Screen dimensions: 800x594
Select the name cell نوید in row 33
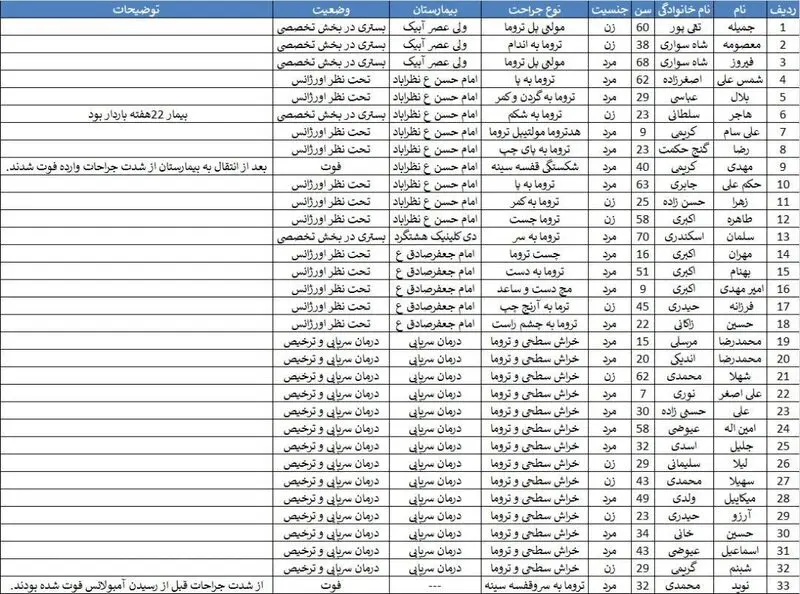pyautogui.click(x=740, y=585)
